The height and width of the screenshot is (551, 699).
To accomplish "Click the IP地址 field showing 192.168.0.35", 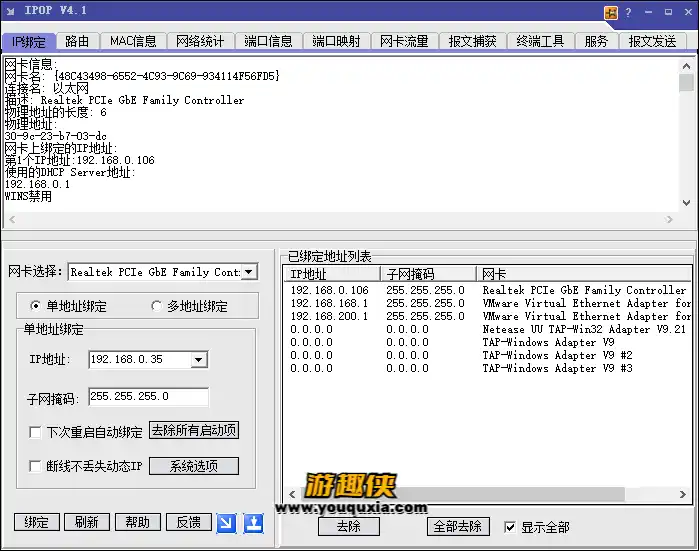I will pyautogui.click(x=140, y=359).
